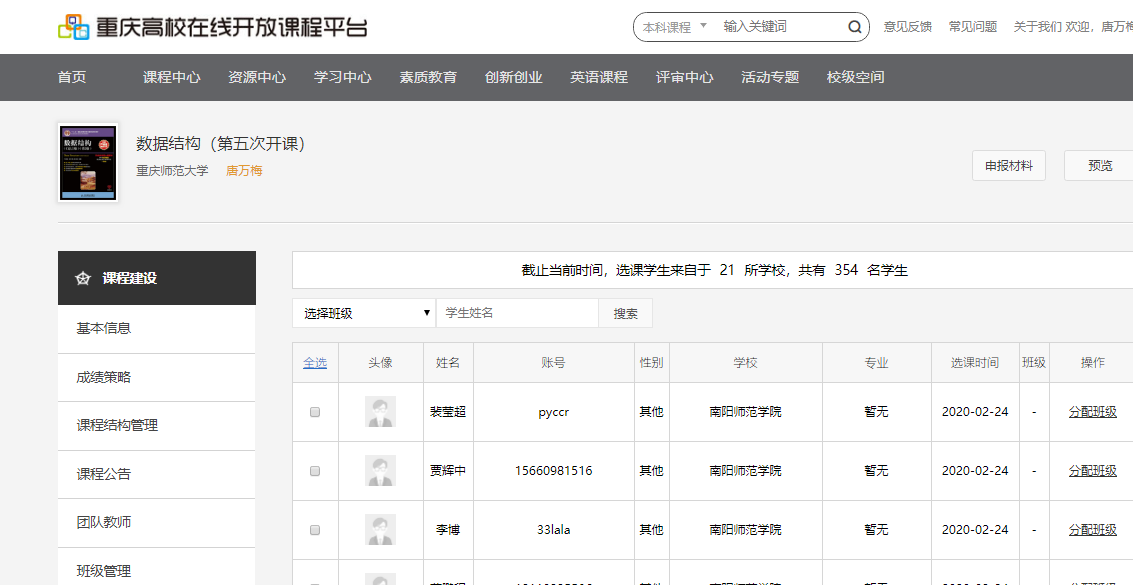Open the data structure course cover thumbnail
The height and width of the screenshot is (585, 1133).
click(88, 162)
